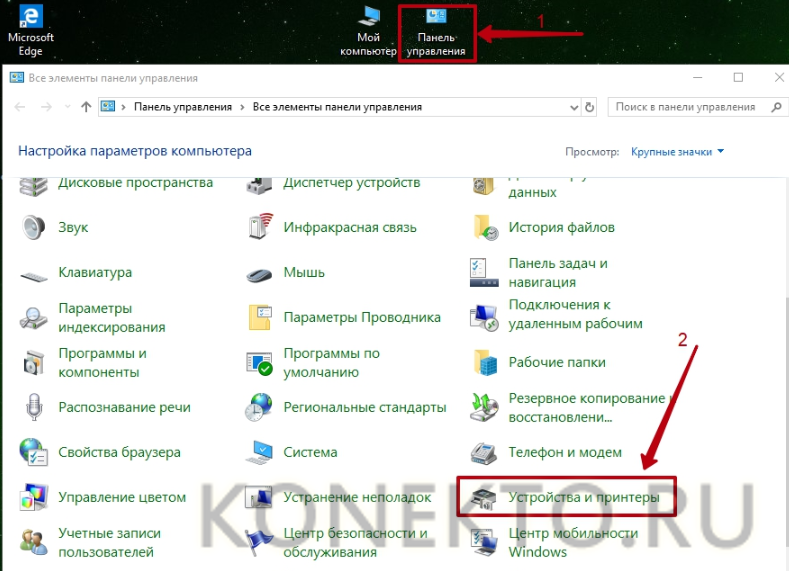
Task: Open the Звук sound icon
Action: tap(33, 227)
